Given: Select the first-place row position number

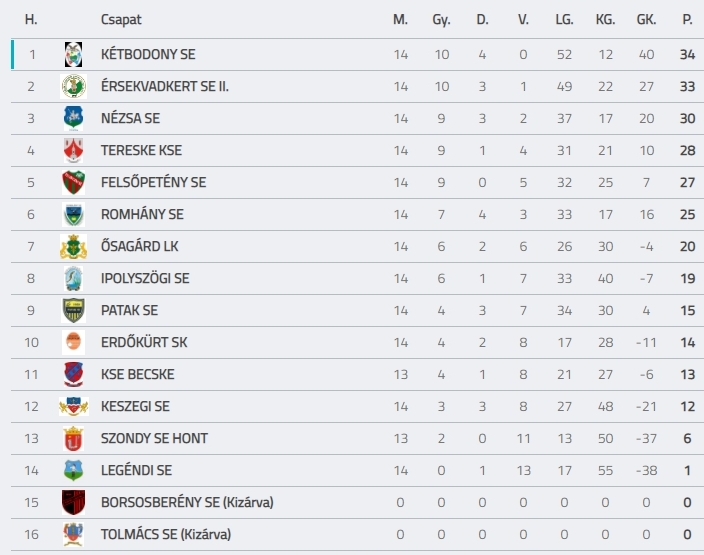Looking at the screenshot, I should (31, 54).
